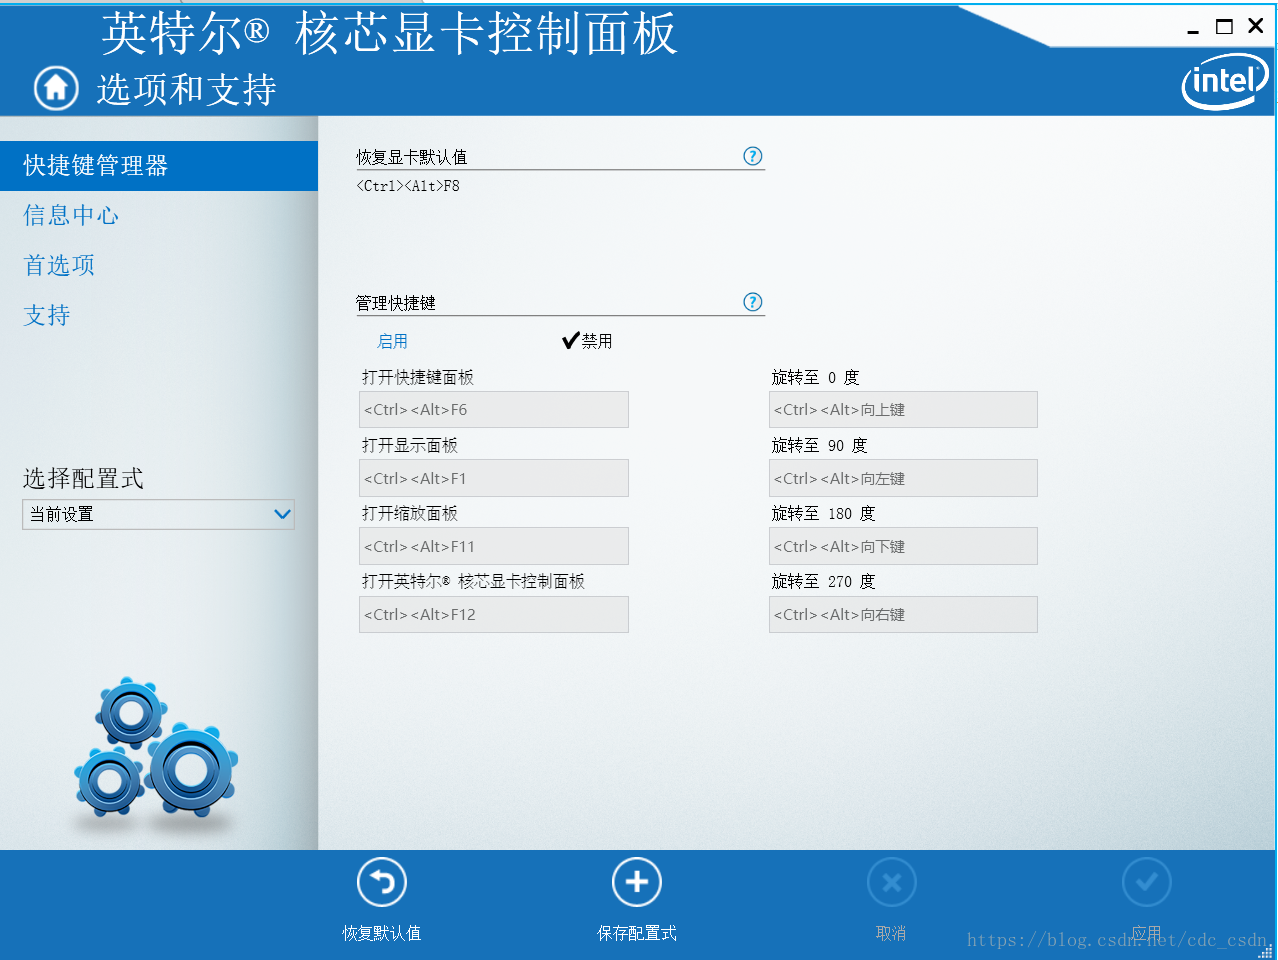Select the 禁用 option
Viewport: 1278px width, 960px height.
click(588, 341)
